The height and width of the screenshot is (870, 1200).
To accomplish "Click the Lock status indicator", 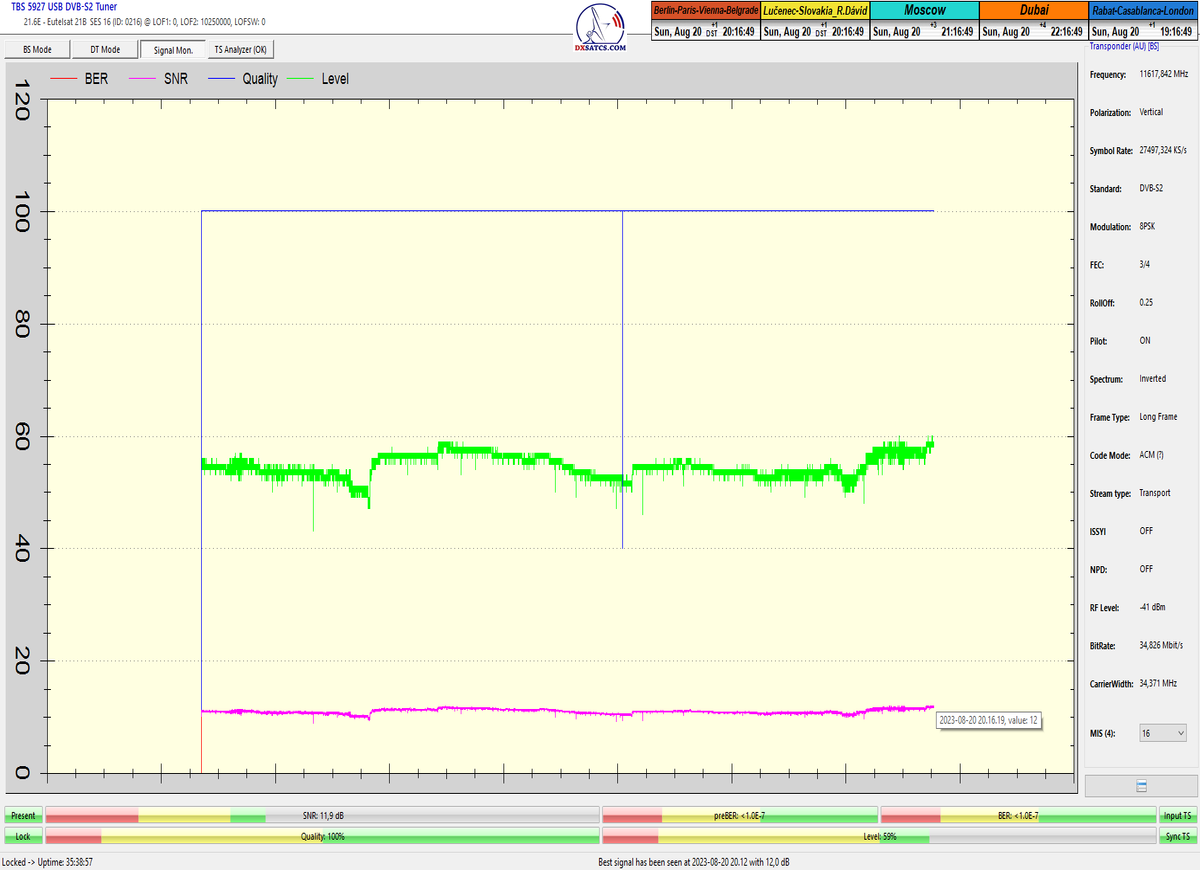I will point(23,836).
